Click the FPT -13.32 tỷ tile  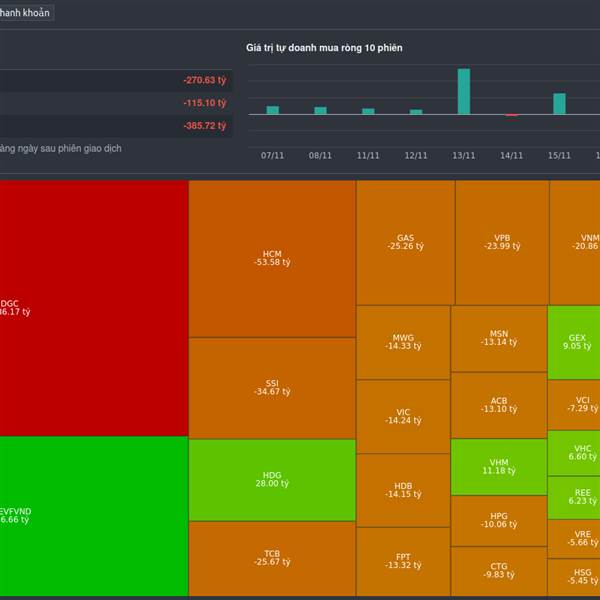(x=403, y=561)
